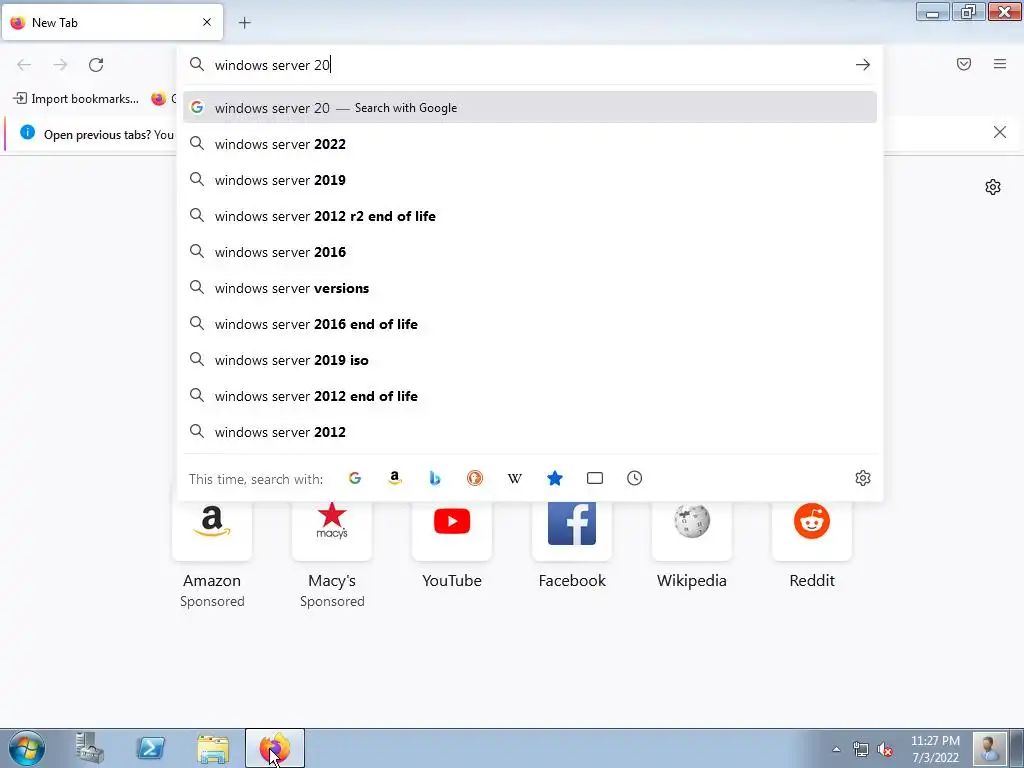The image size is (1024, 768).
Task: Search with Google one-off icon
Action: [x=355, y=478]
